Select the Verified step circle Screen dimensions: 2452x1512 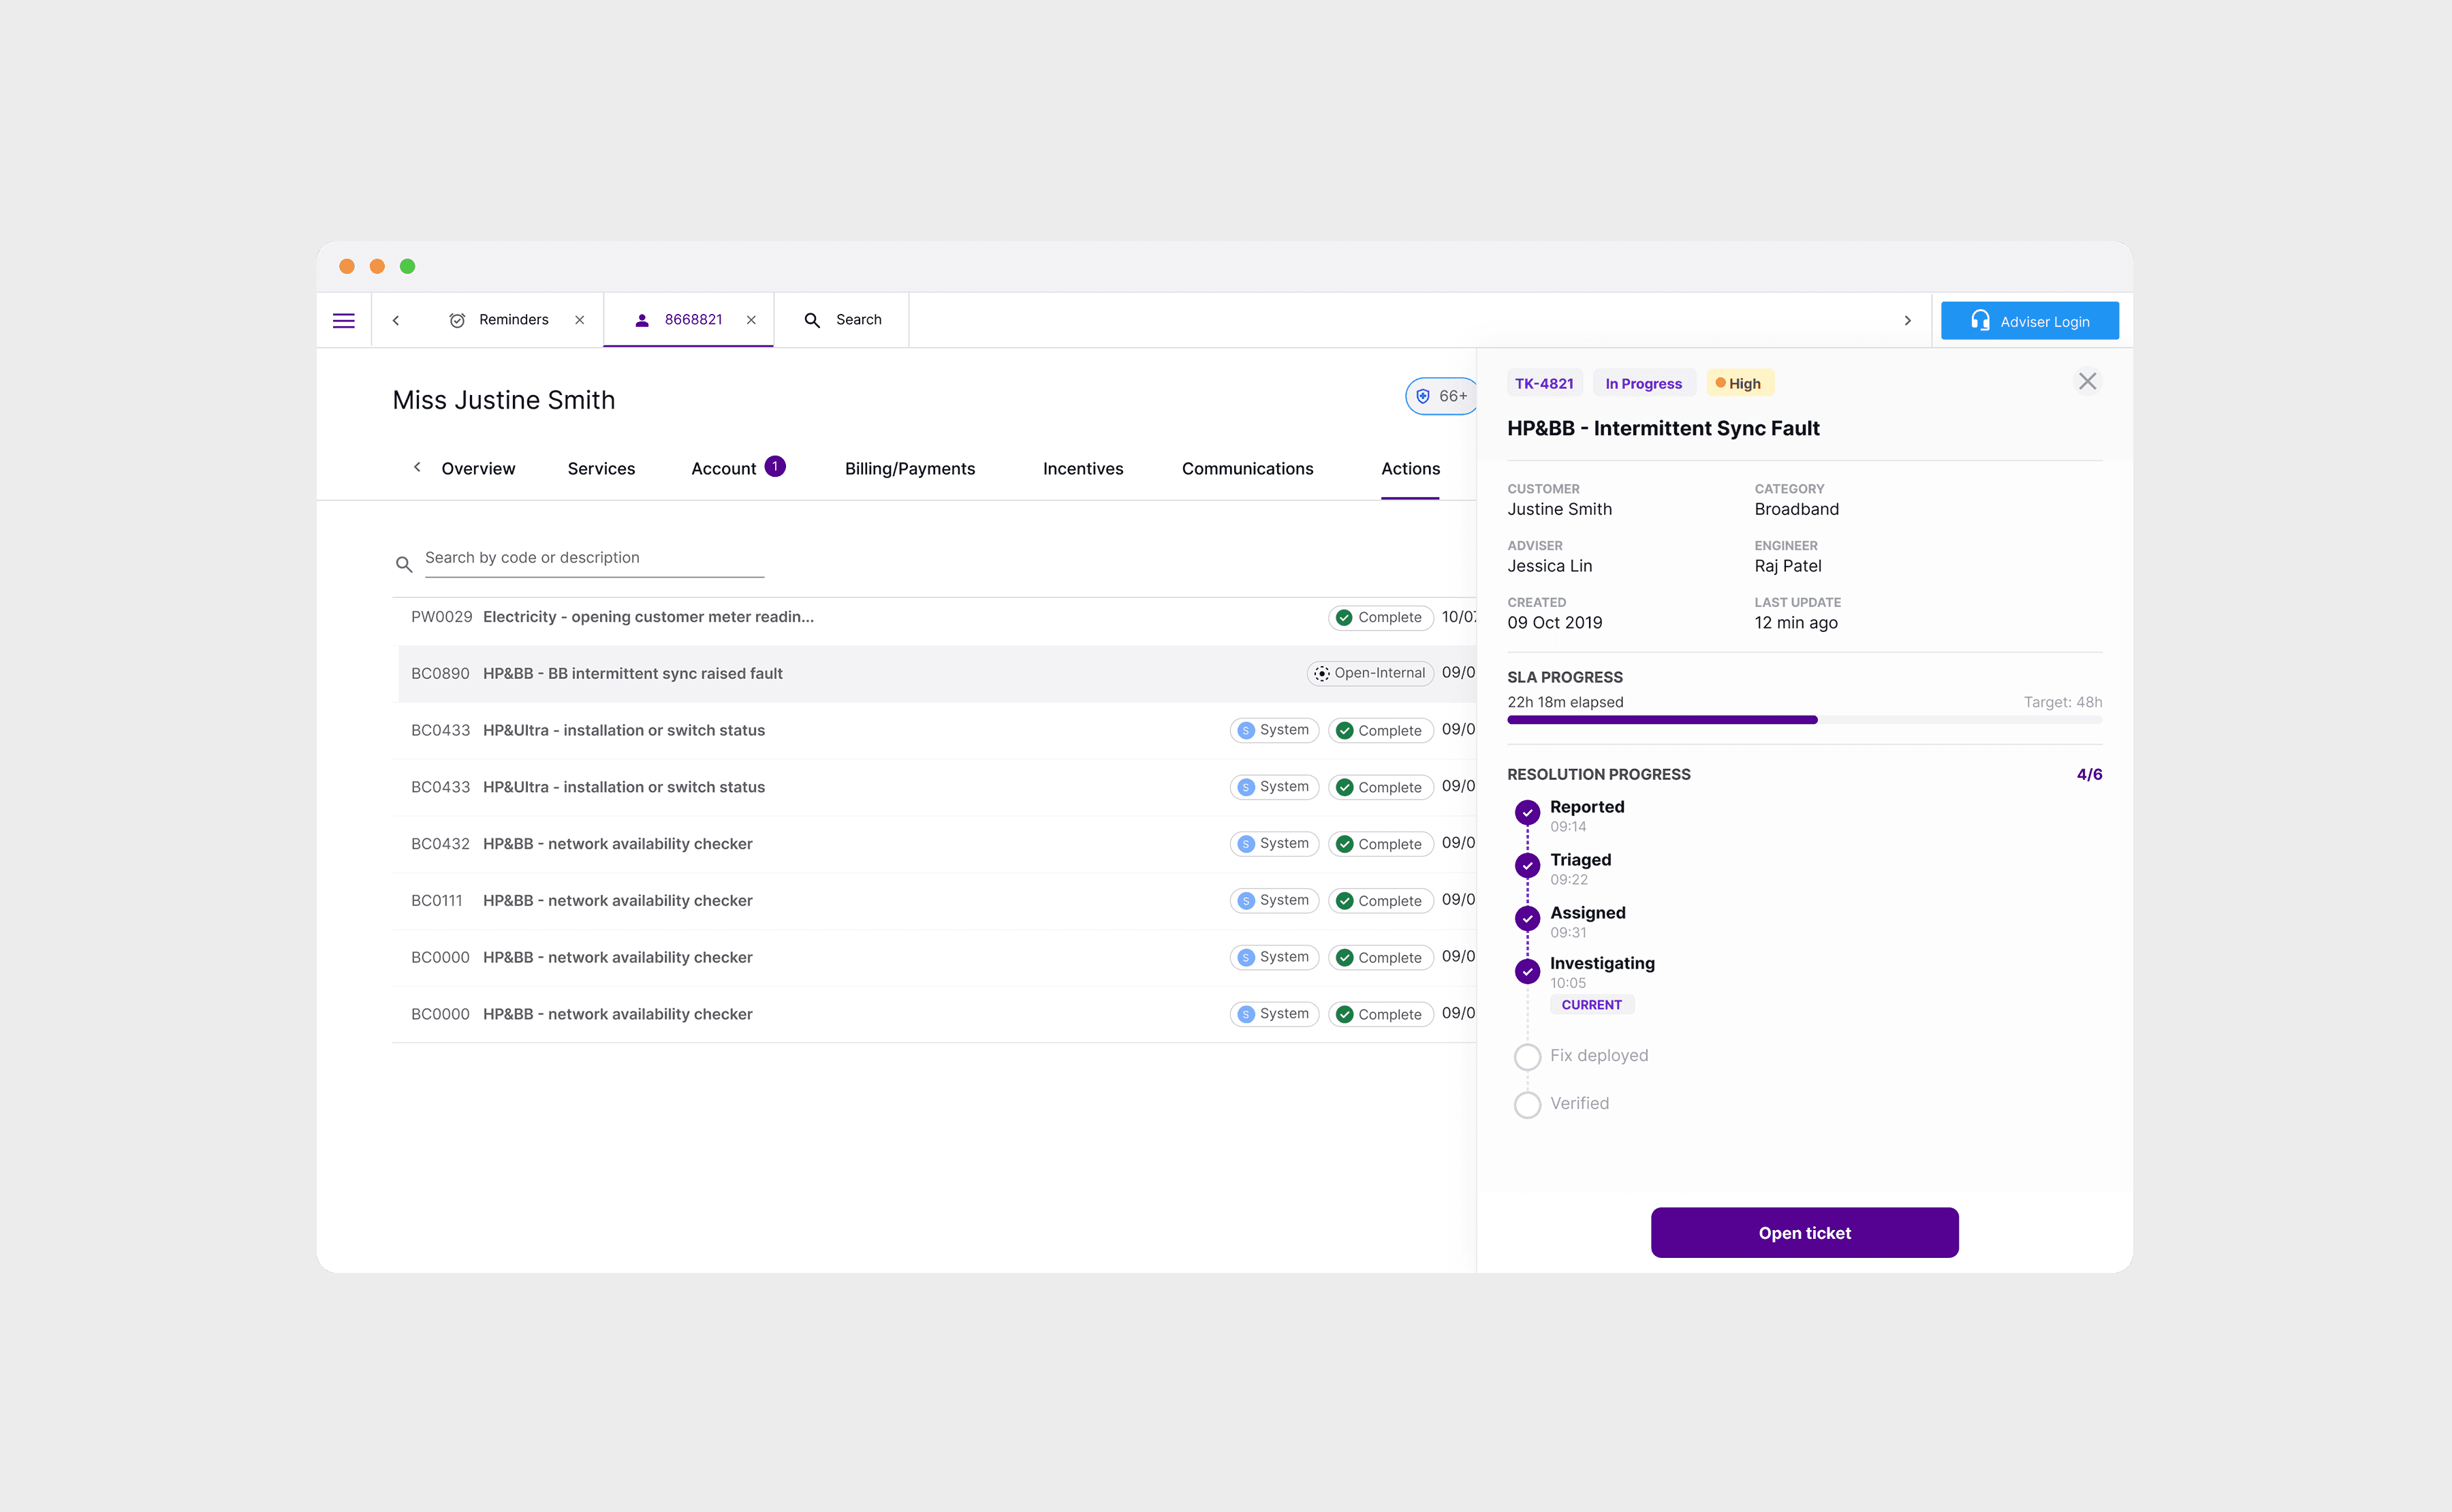tap(1527, 1104)
